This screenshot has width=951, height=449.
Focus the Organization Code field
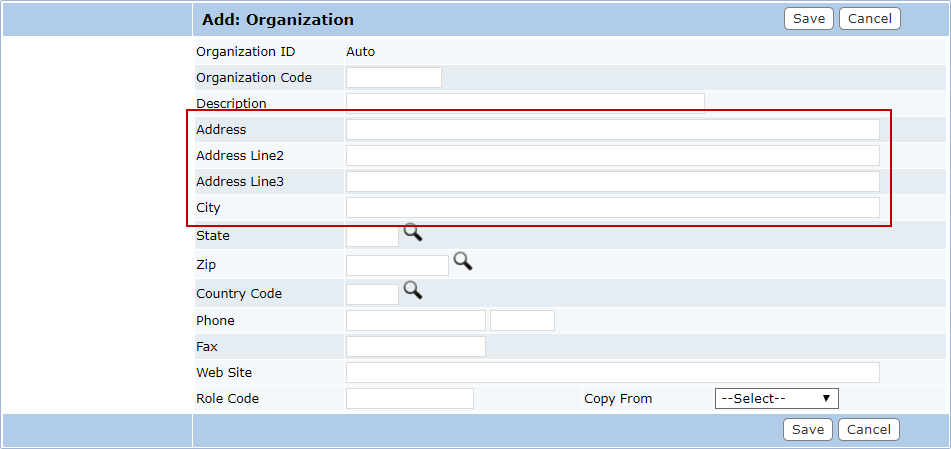(394, 78)
